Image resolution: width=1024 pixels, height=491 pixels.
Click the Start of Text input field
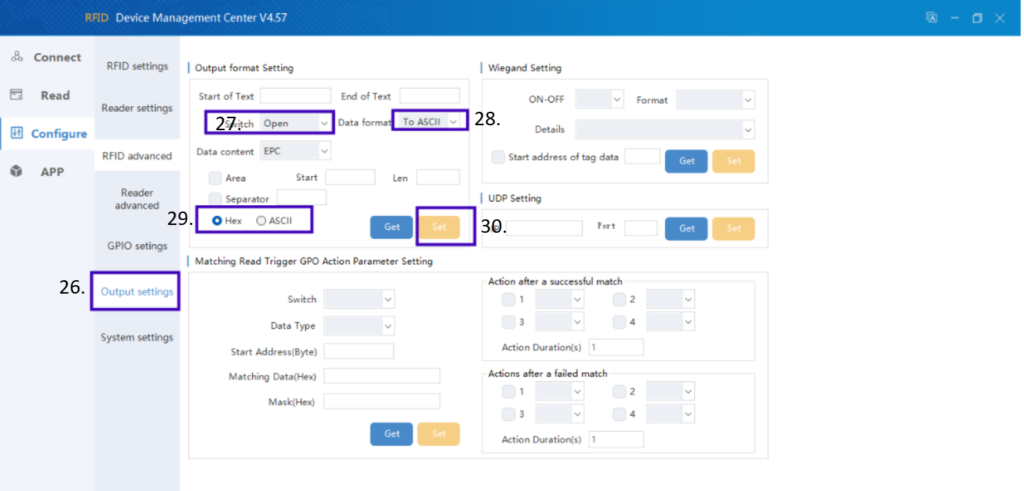[x=296, y=96]
